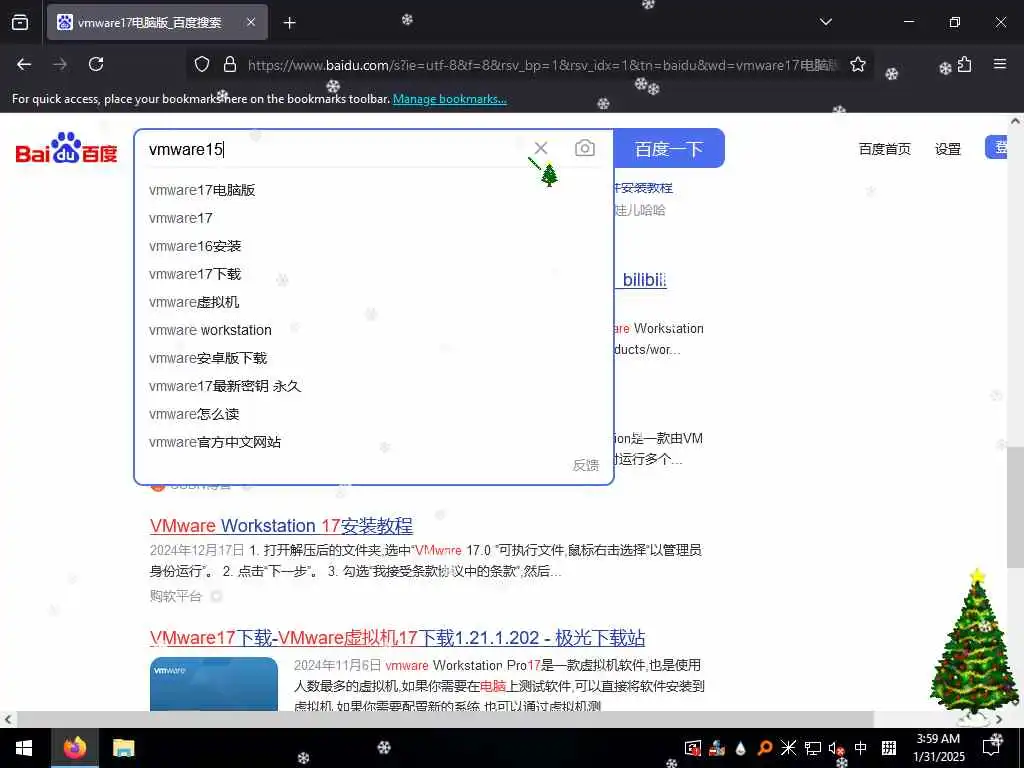Open the Firefox application menu
Viewport: 1024px width, 768px height.
pos(1000,64)
